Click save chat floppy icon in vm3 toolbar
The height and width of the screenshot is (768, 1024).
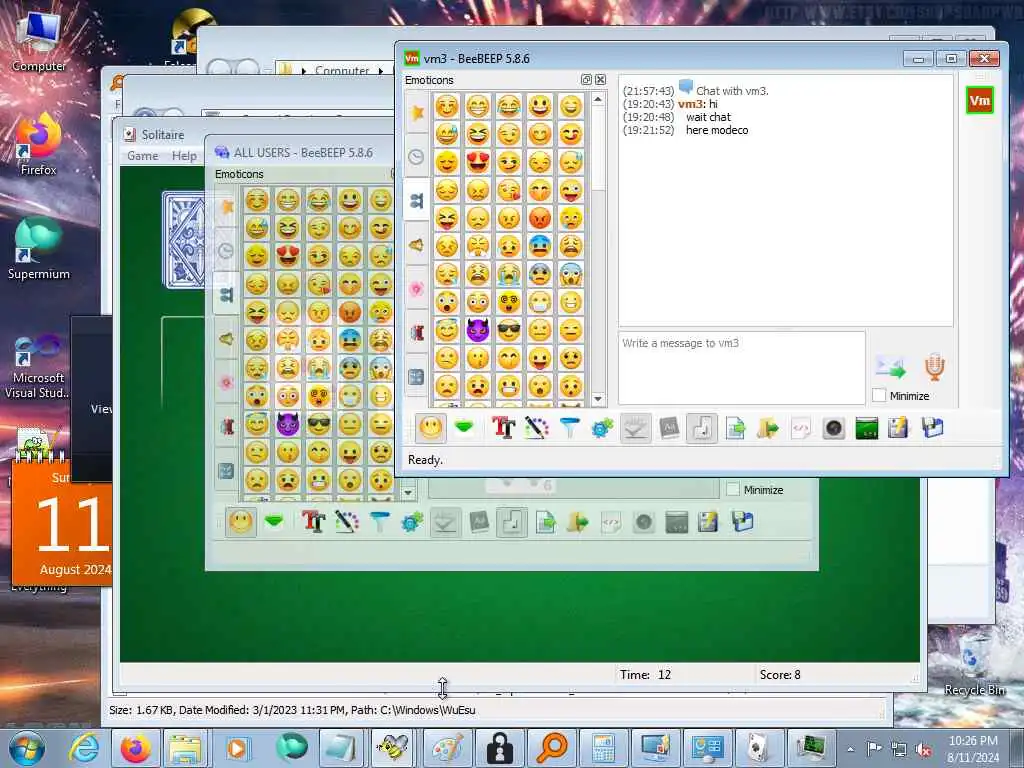tap(933, 428)
